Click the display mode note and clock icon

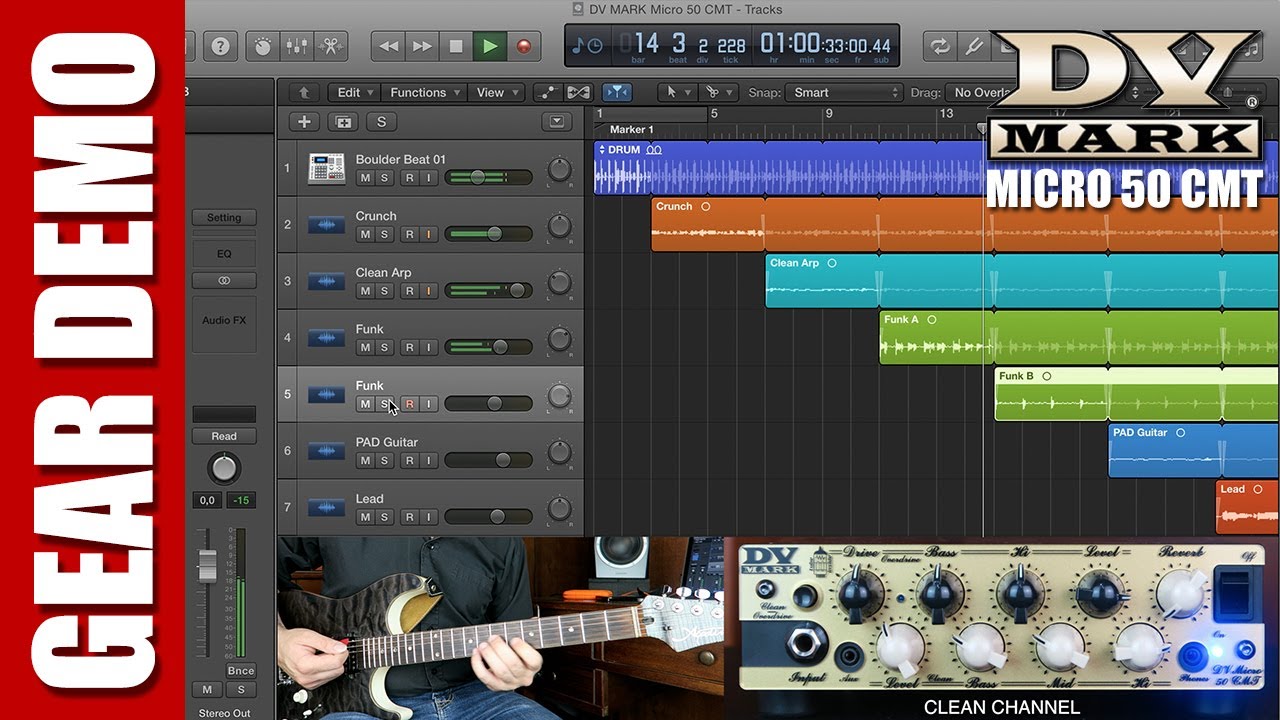tap(589, 46)
